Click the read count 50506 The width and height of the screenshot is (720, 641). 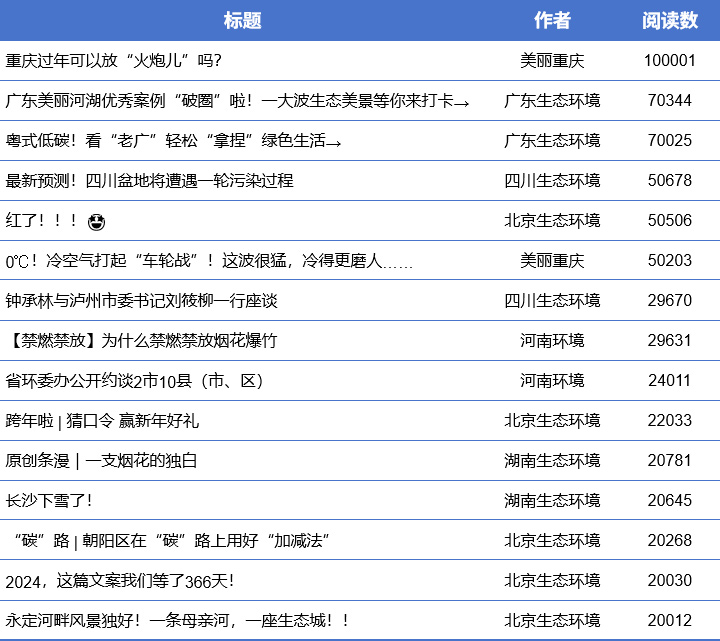(670, 220)
